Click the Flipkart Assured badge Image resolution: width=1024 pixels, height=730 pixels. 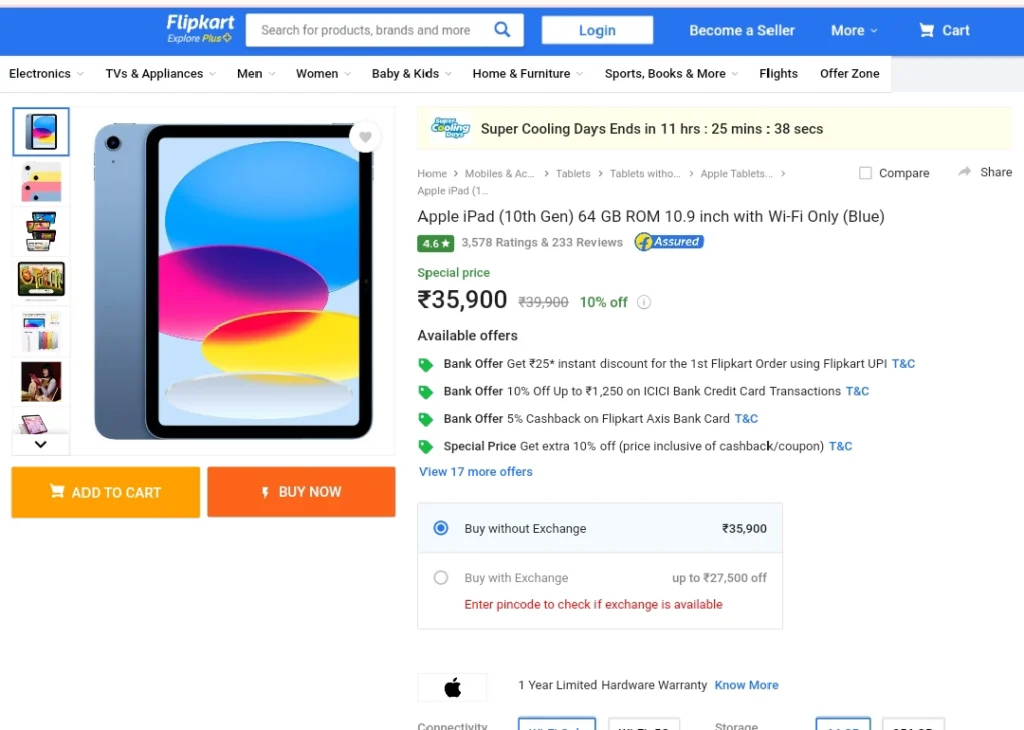coord(669,242)
